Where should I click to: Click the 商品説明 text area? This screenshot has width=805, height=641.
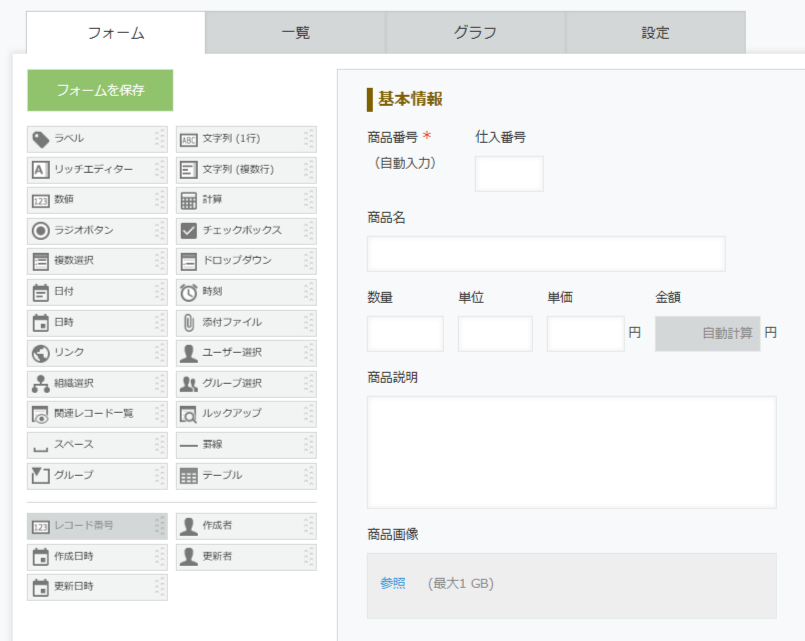[571, 452]
